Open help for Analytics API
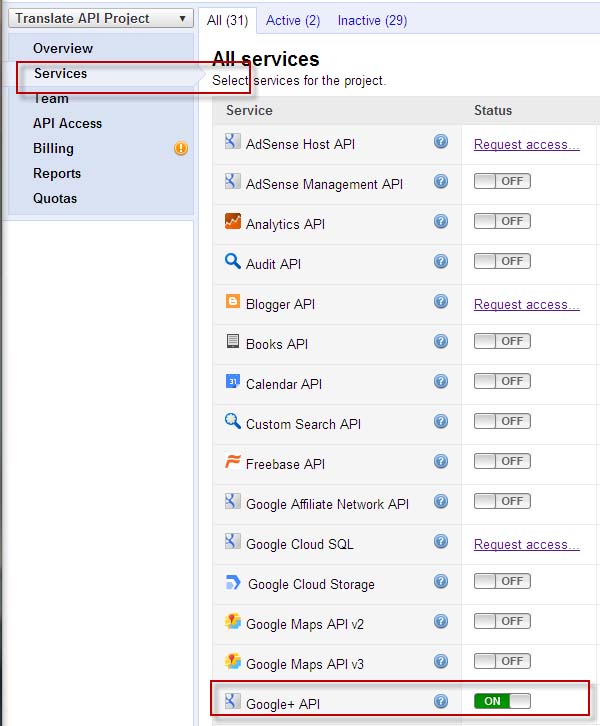The width and height of the screenshot is (600, 726). click(x=441, y=221)
